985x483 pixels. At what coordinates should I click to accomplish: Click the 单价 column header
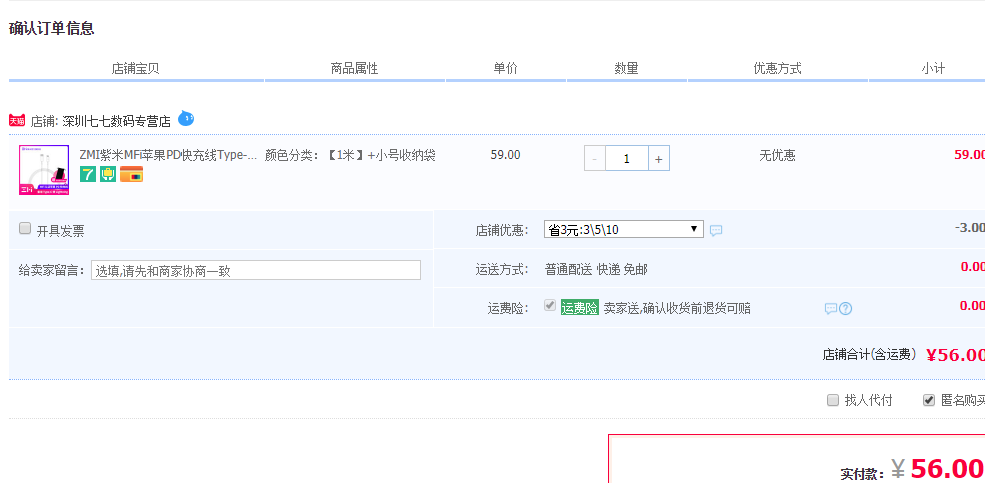(x=506, y=68)
